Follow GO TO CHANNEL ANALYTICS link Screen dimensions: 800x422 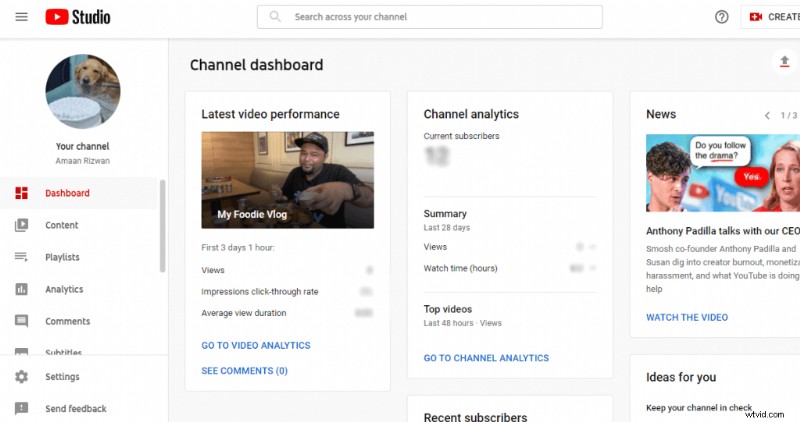486,358
